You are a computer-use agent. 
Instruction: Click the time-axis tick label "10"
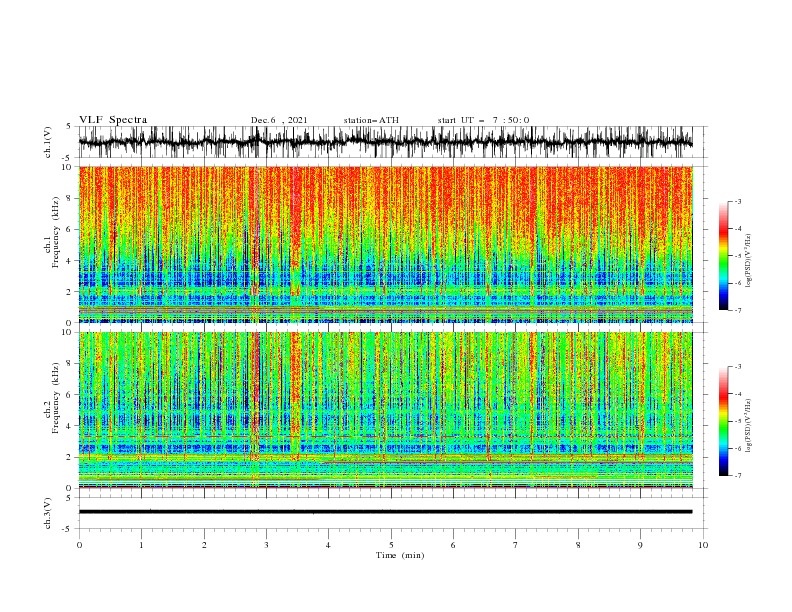(x=703, y=545)
